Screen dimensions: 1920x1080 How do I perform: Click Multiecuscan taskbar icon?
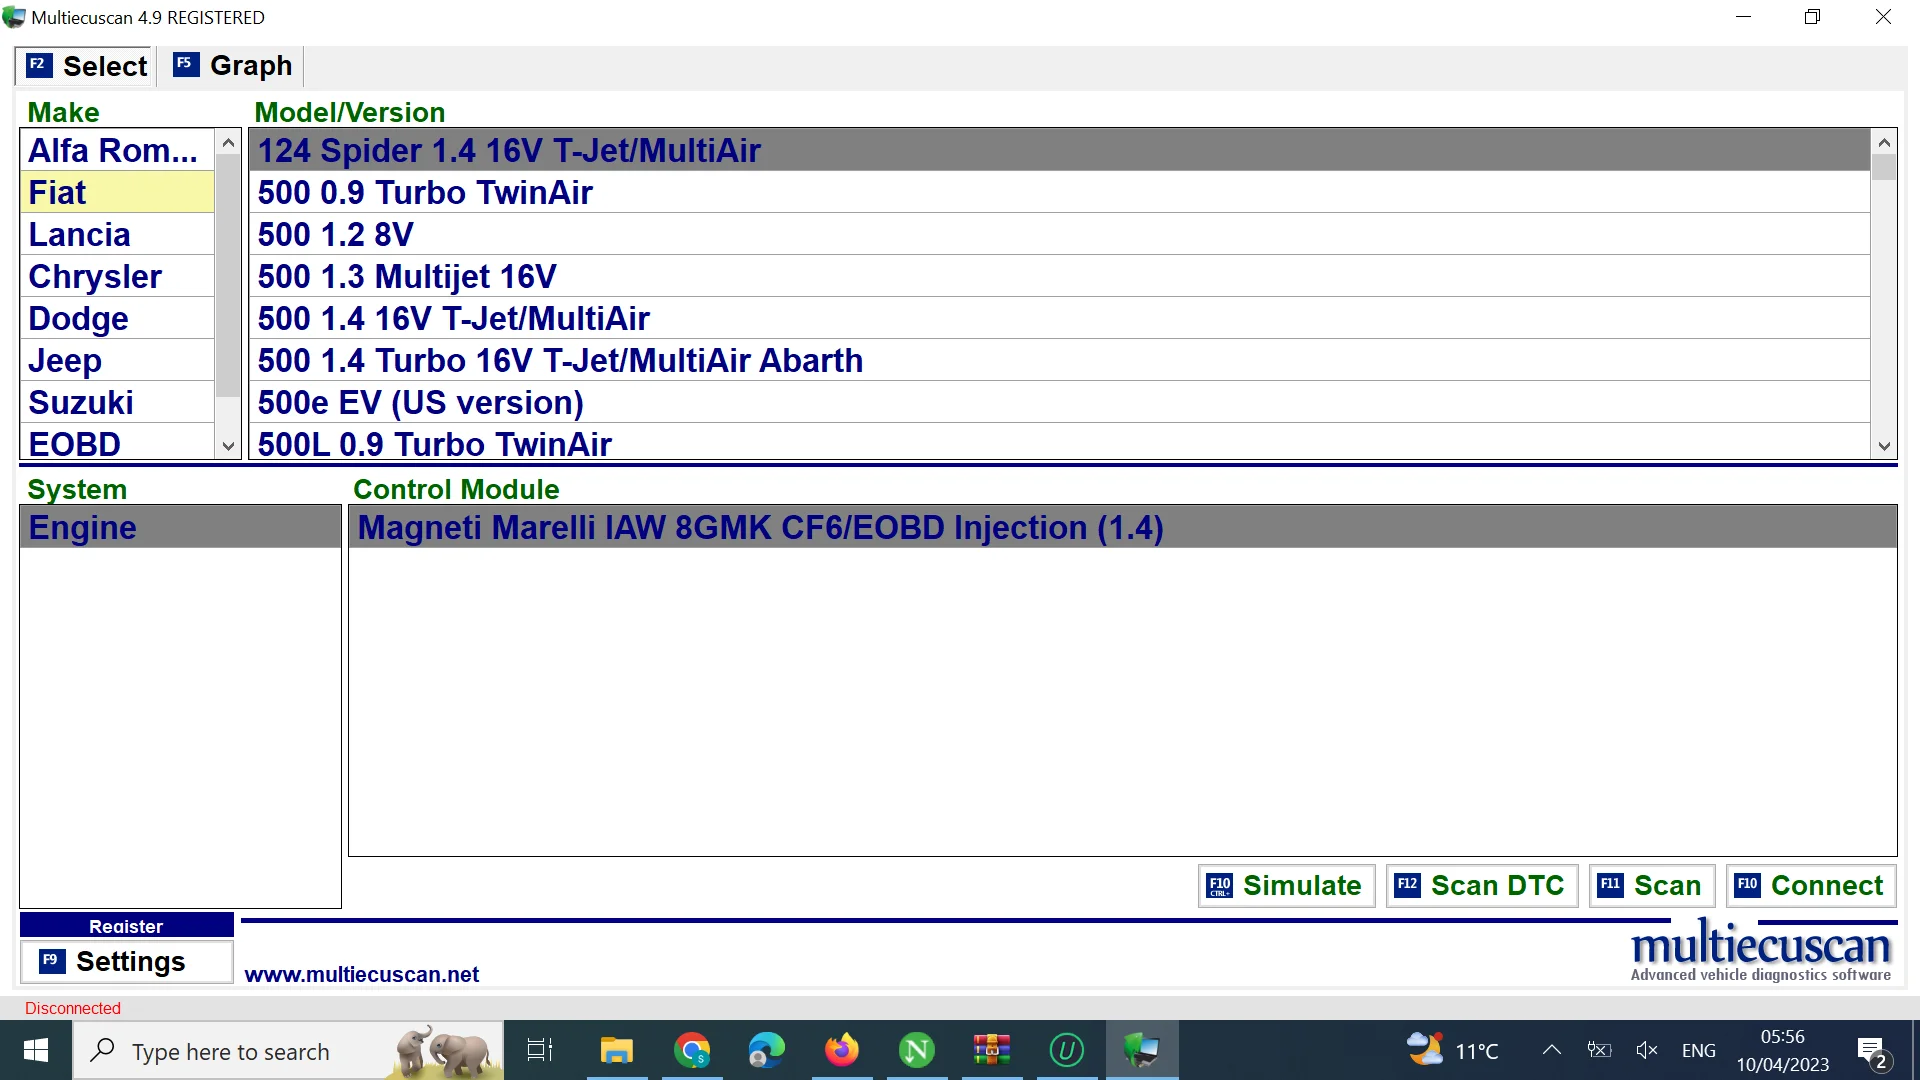point(1142,1050)
